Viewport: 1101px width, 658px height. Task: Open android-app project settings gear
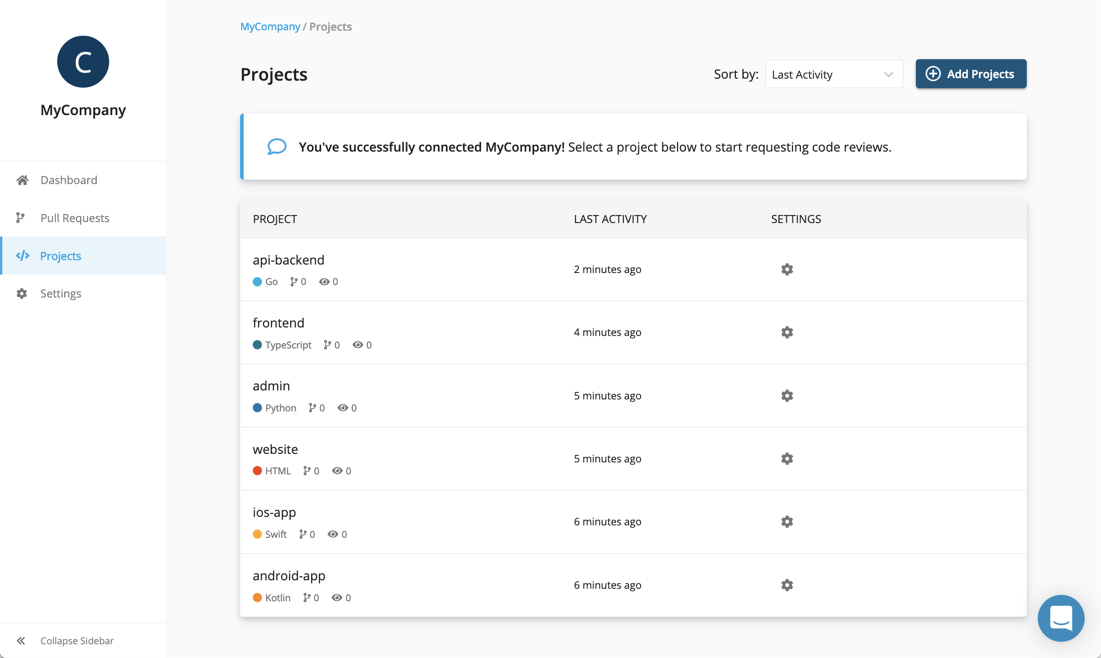787,585
